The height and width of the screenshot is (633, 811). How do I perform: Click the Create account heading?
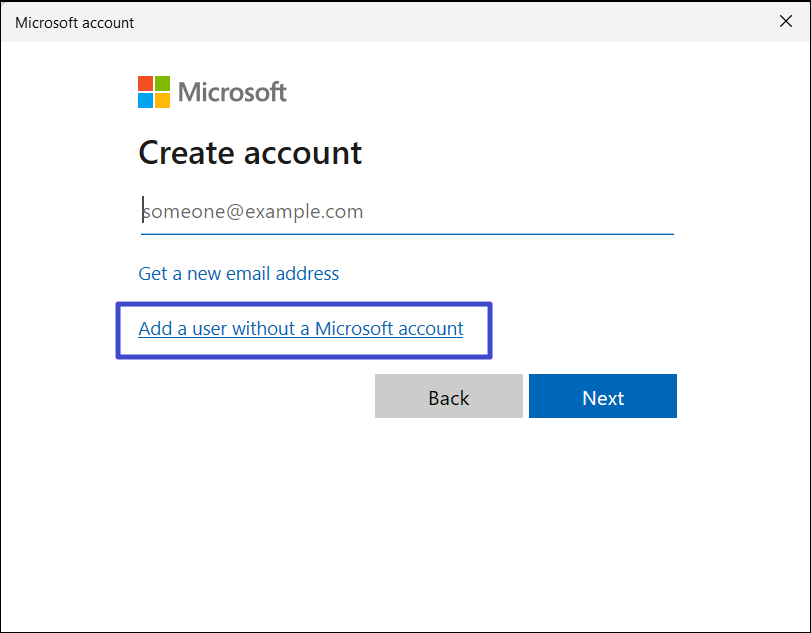pyautogui.click(x=250, y=153)
